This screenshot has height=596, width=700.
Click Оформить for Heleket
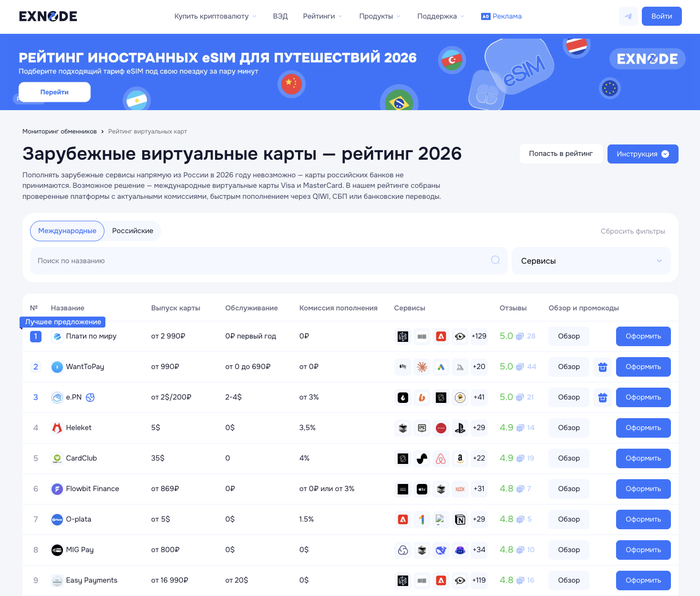pos(643,428)
